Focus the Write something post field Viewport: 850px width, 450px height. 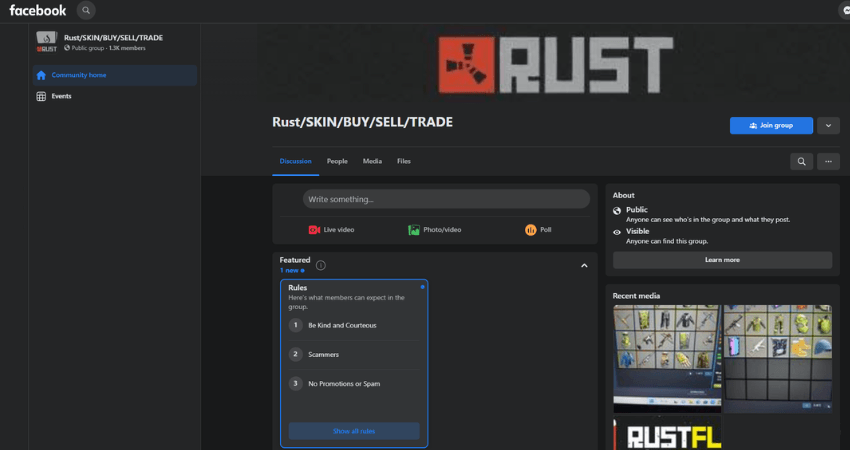tap(446, 199)
